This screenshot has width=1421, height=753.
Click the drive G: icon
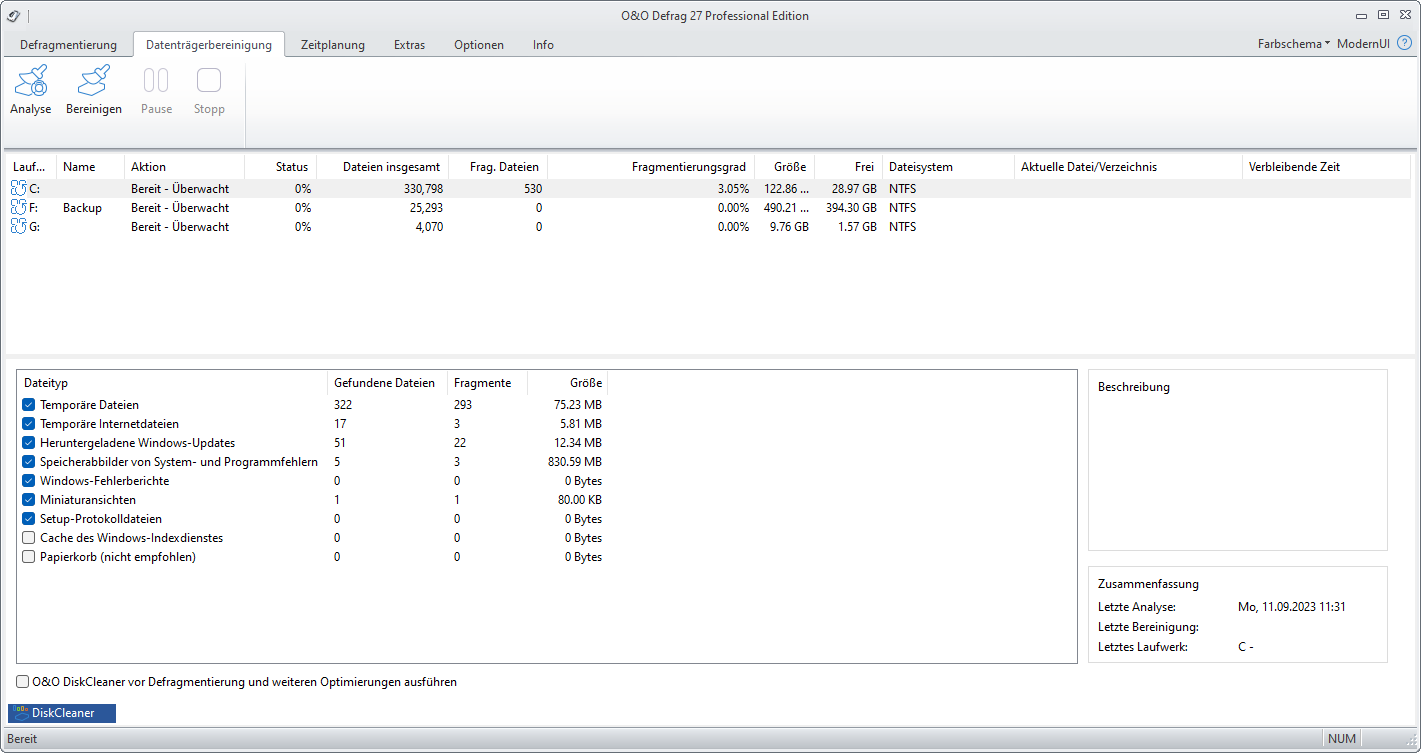(18, 226)
